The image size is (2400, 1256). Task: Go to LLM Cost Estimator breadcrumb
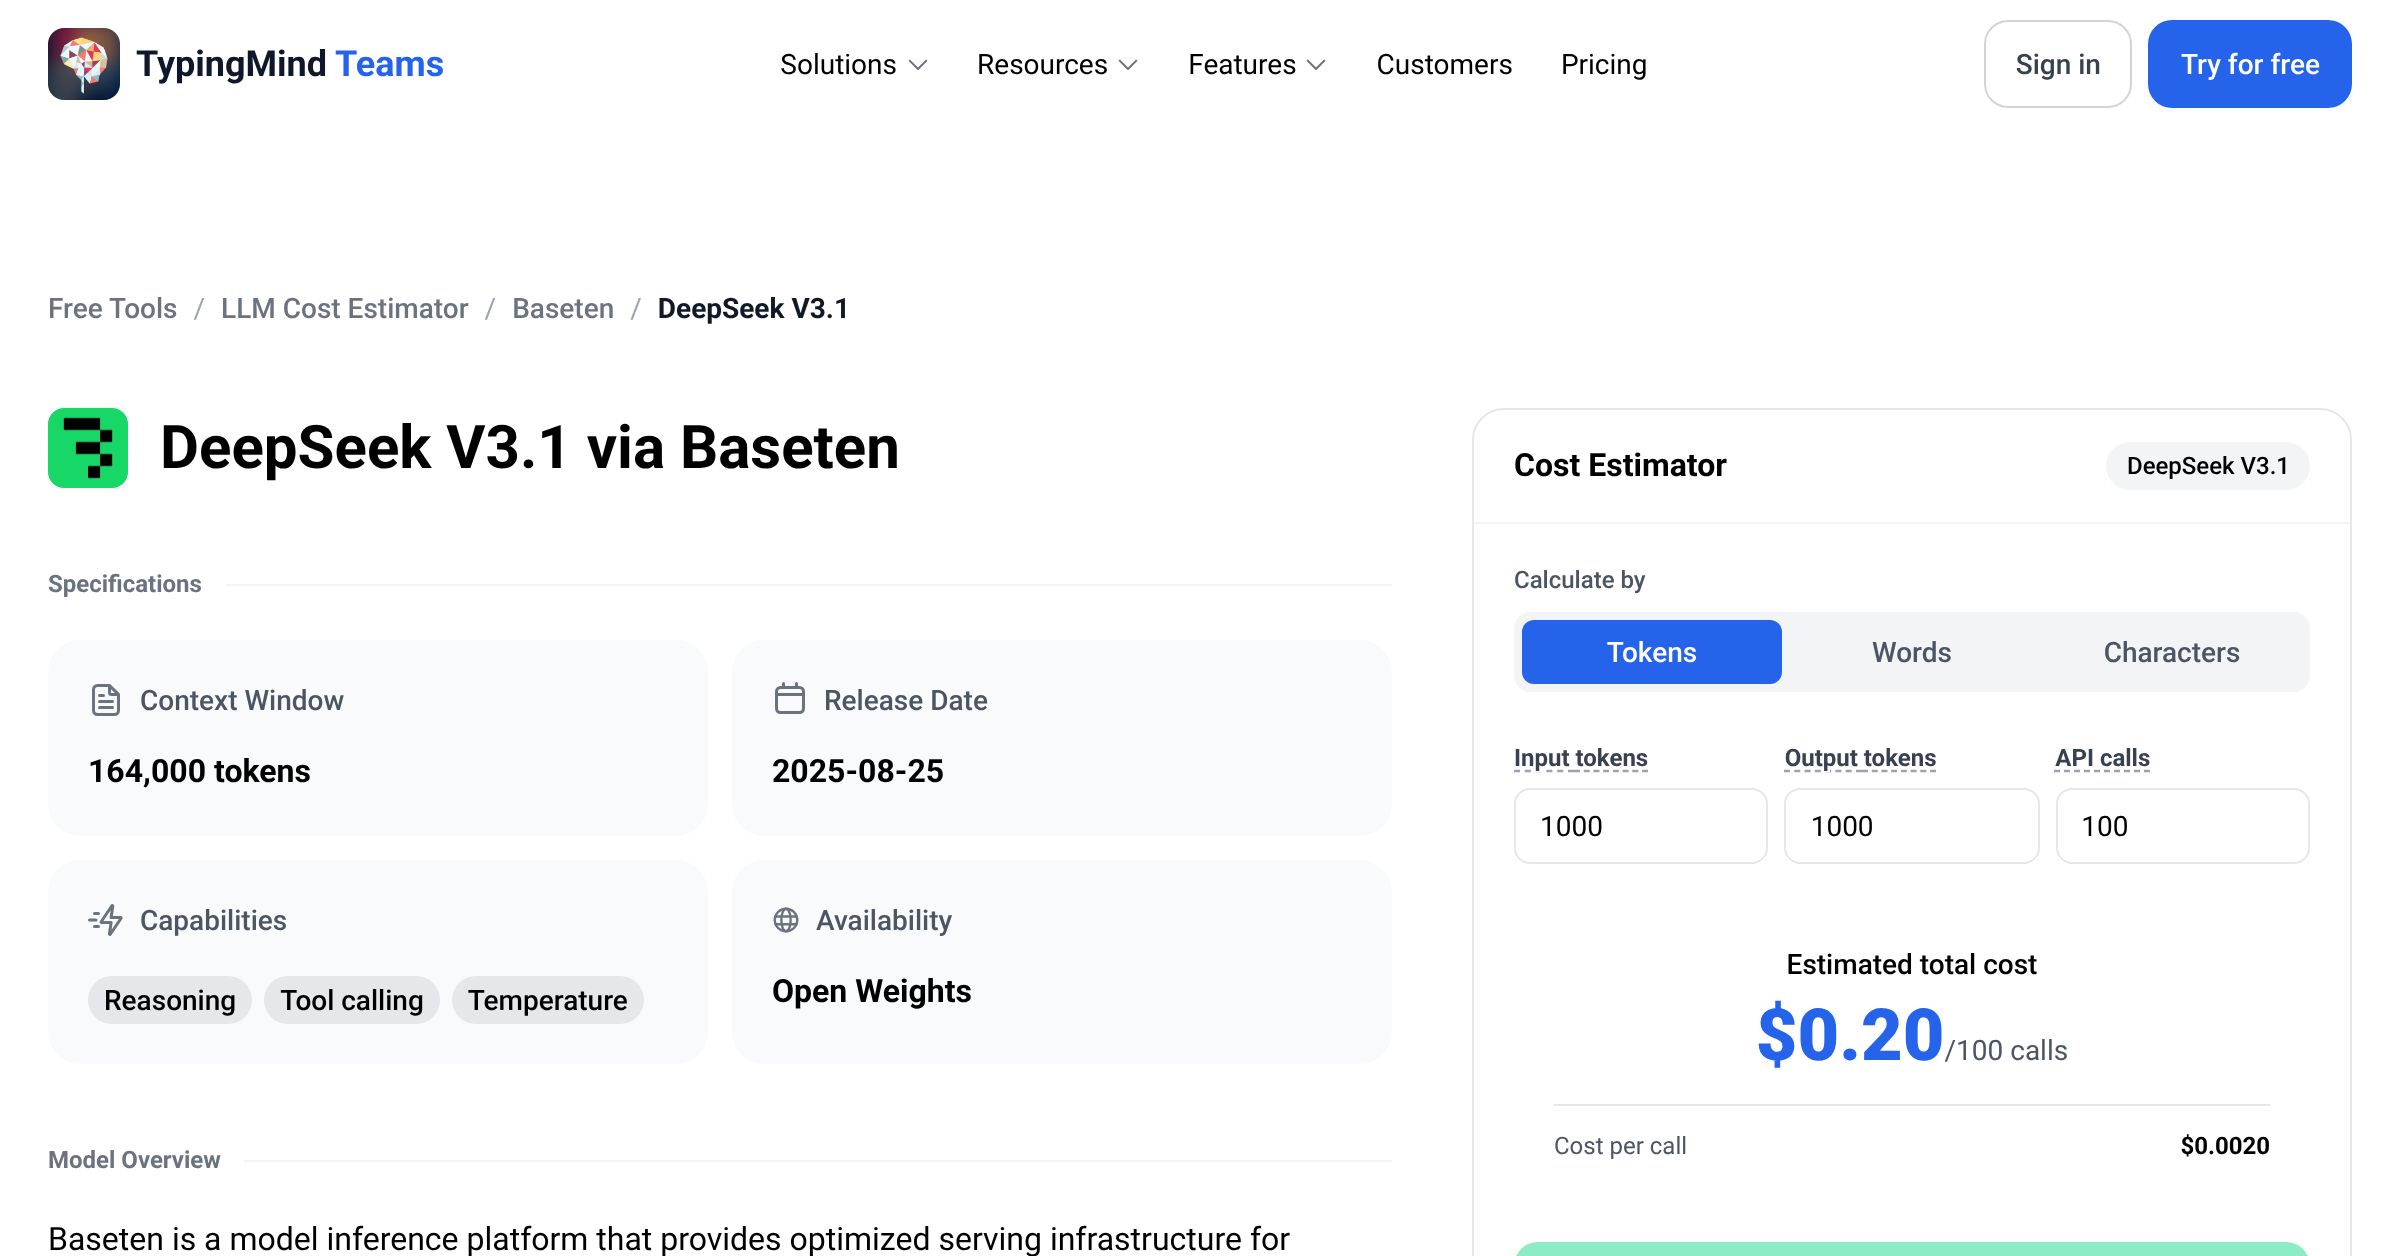tap(344, 308)
